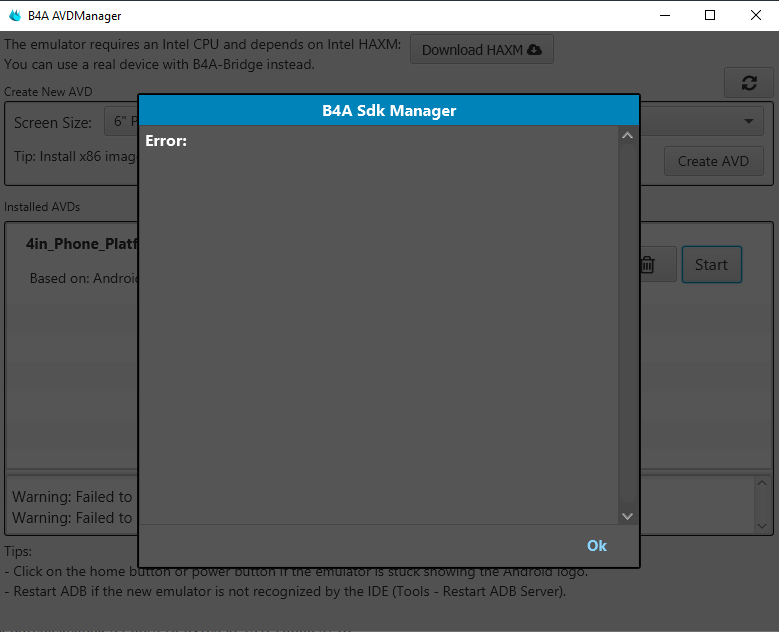Click the 'Error:' text in the dialog
Screen dimensions: 779x632
[166, 141]
